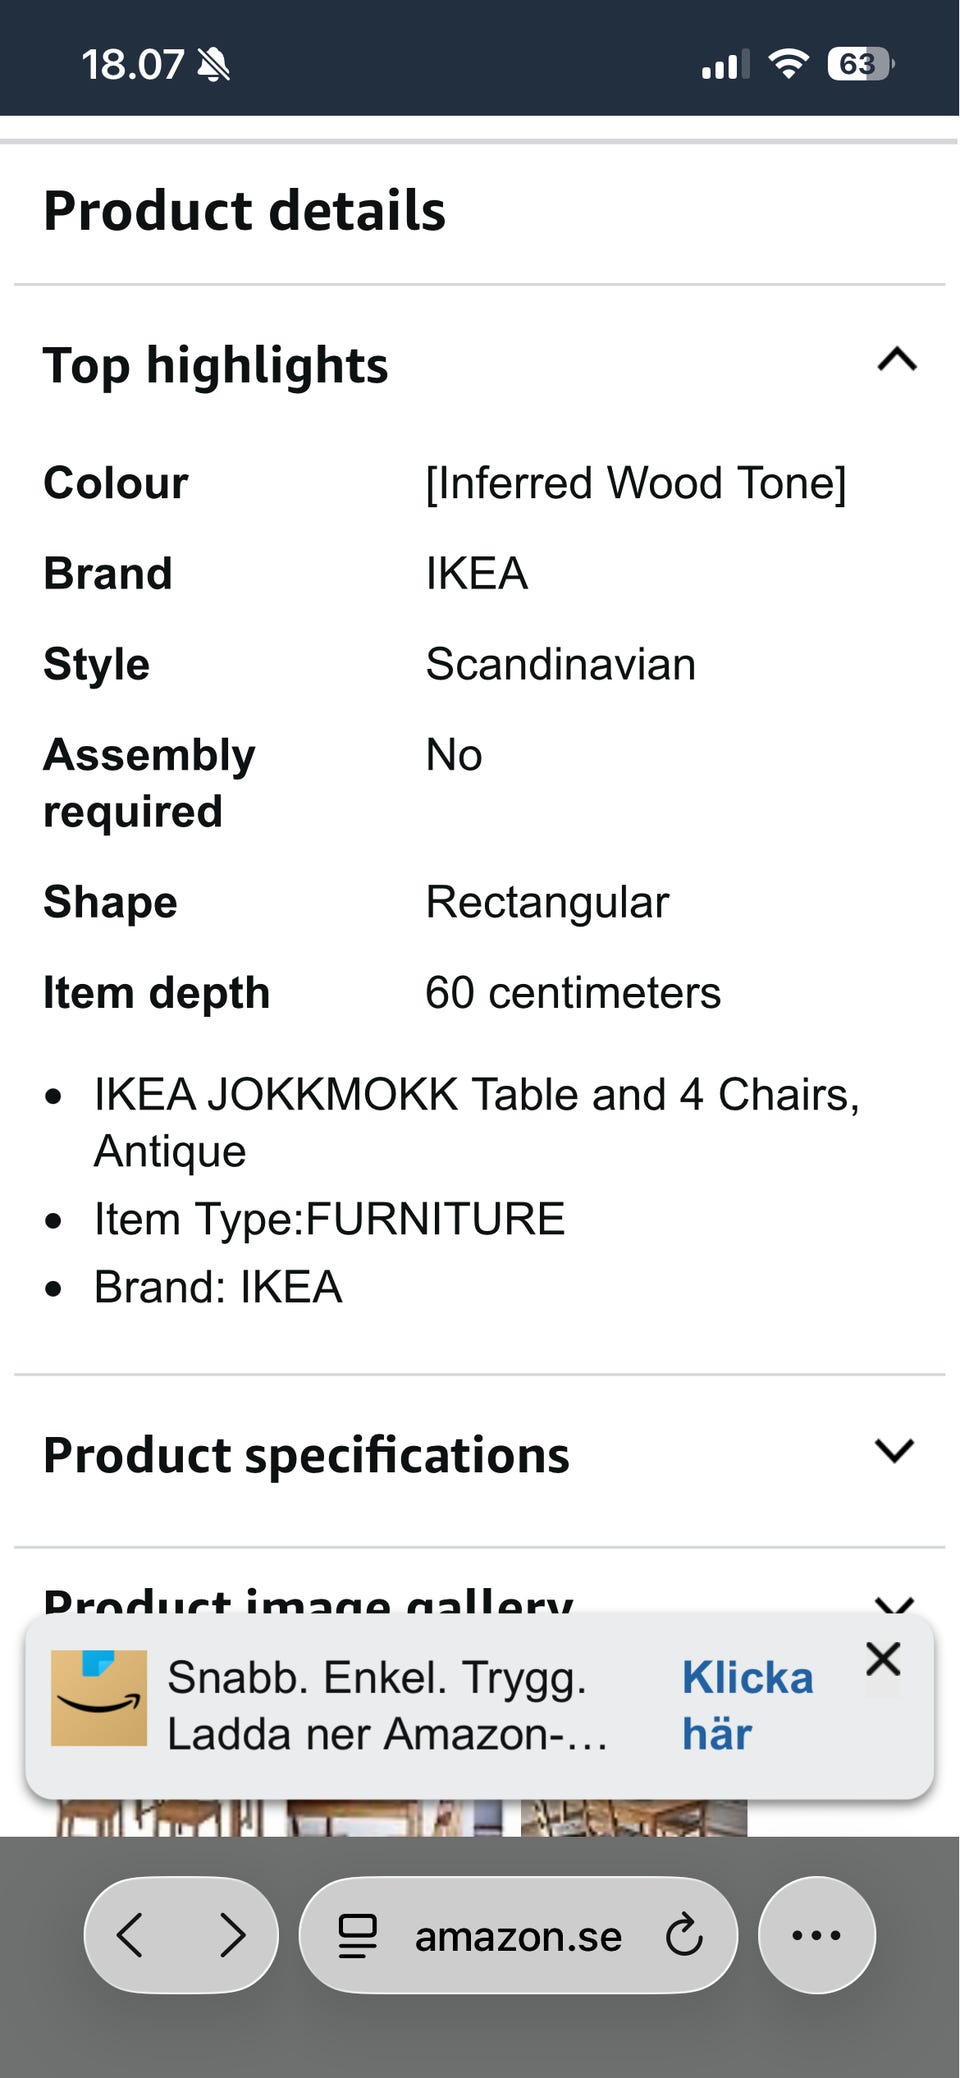Open the first product gallery thumbnail

pyautogui.click(x=159, y=1818)
